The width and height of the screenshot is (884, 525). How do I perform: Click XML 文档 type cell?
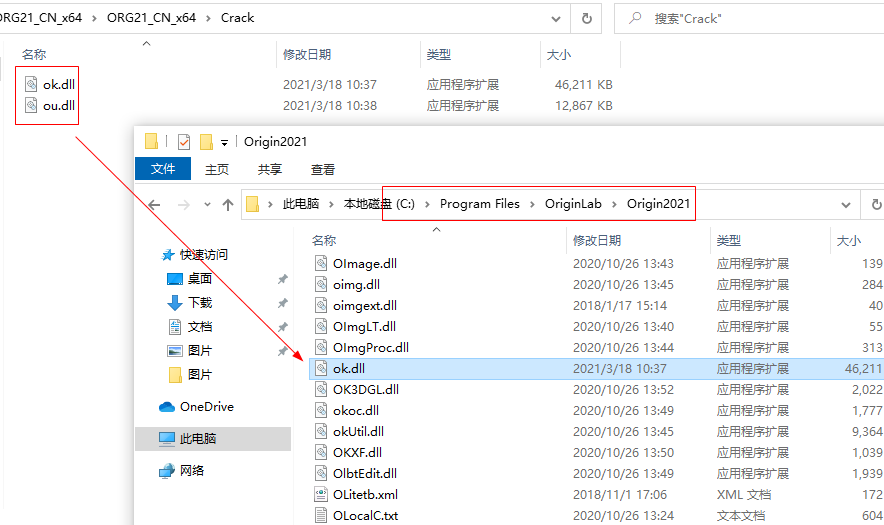pos(744,495)
